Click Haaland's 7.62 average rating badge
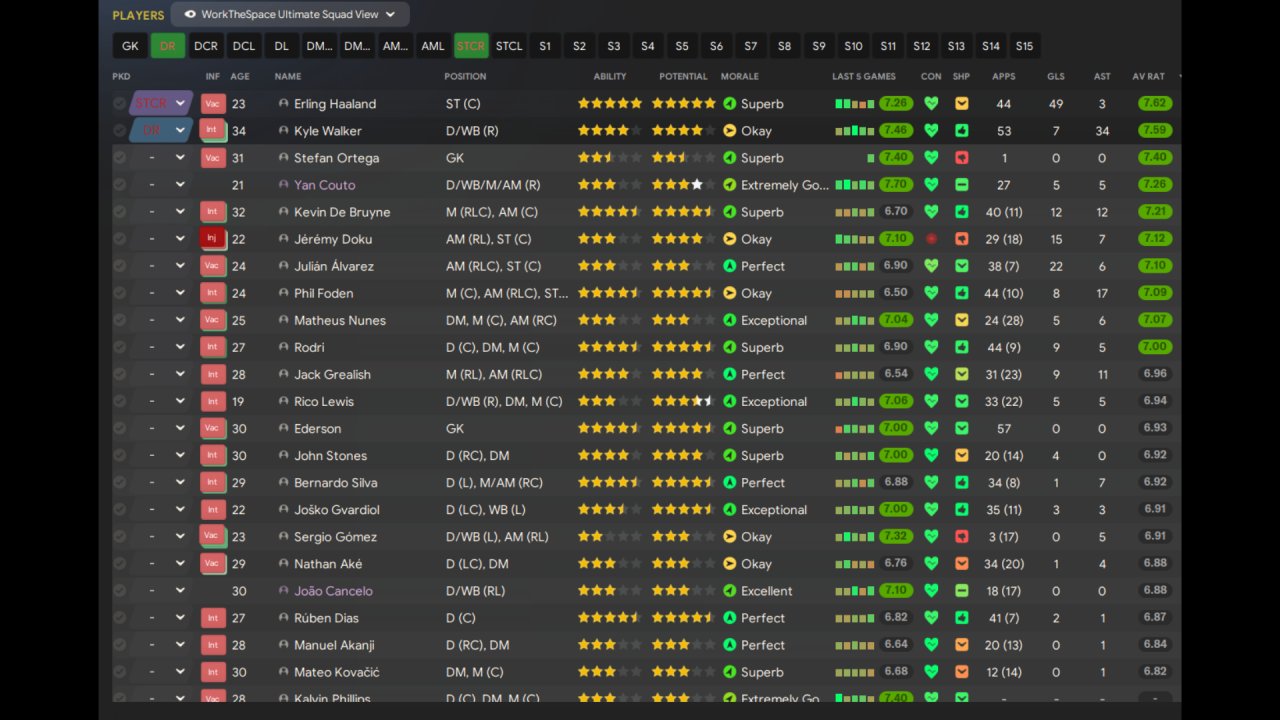 (x=1155, y=104)
